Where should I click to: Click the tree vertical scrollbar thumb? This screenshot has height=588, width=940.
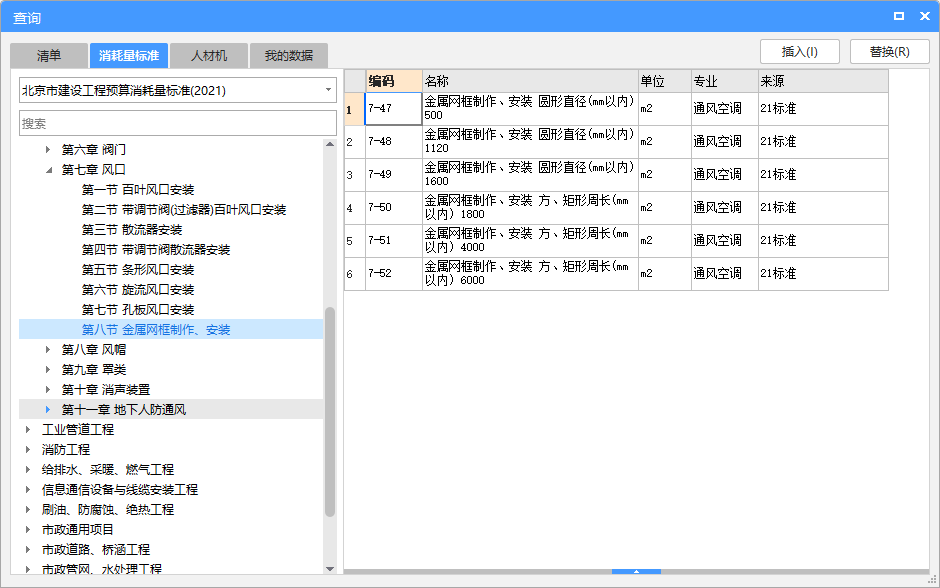point(330,412)
